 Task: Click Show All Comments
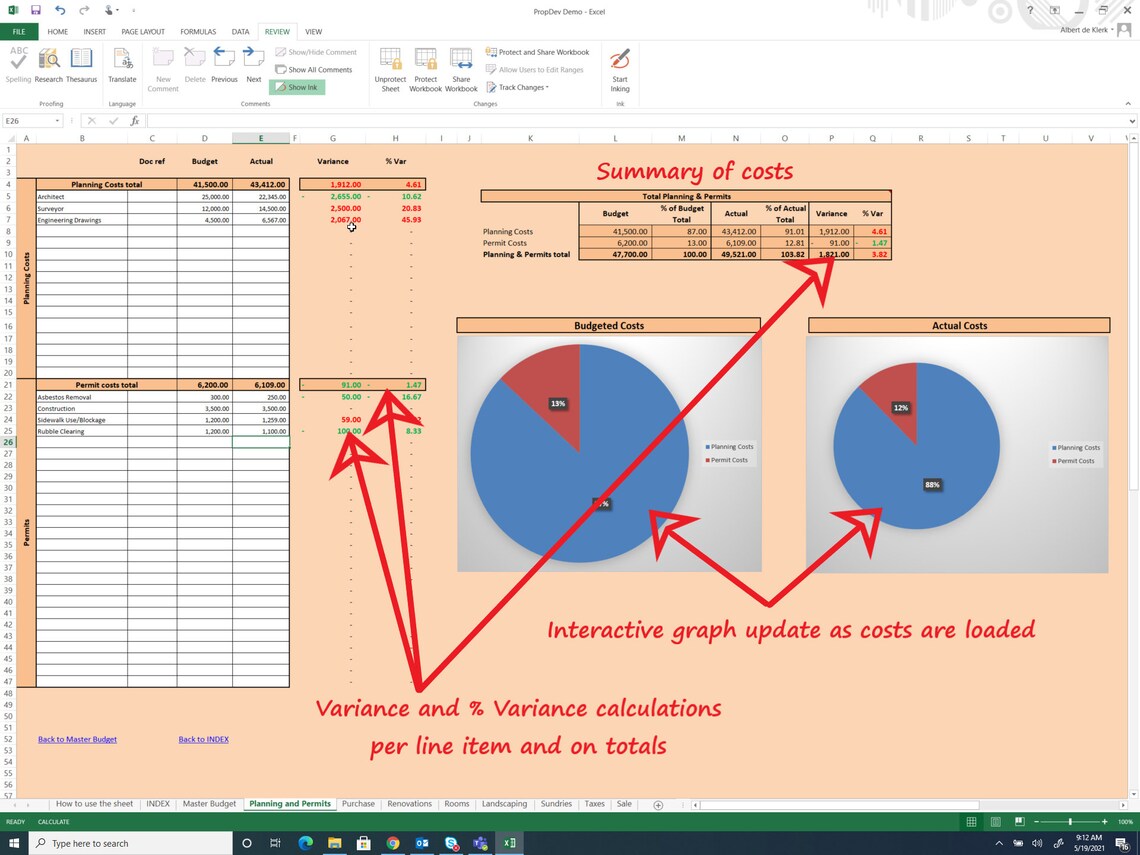[313, 70]
